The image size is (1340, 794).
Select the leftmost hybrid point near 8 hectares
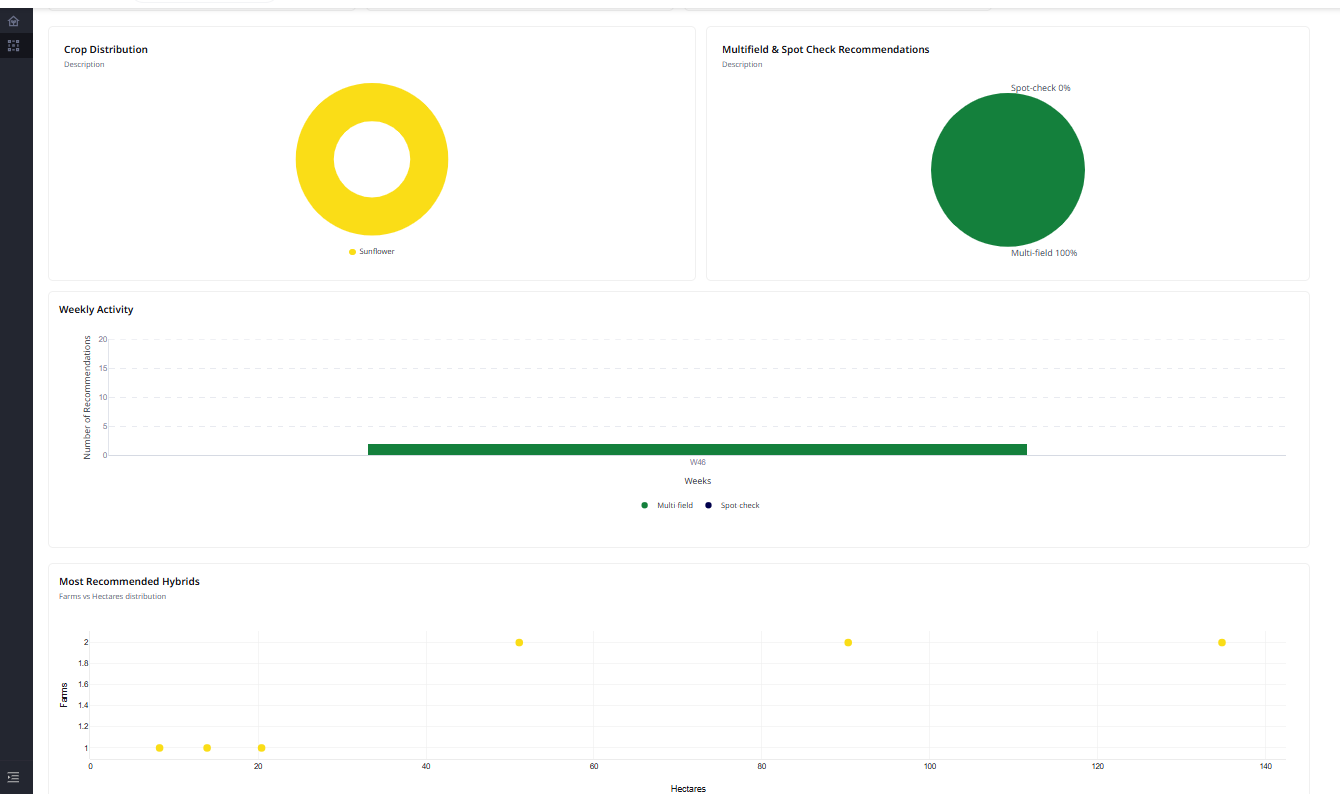pyautogui.click(x=159, y=748)
